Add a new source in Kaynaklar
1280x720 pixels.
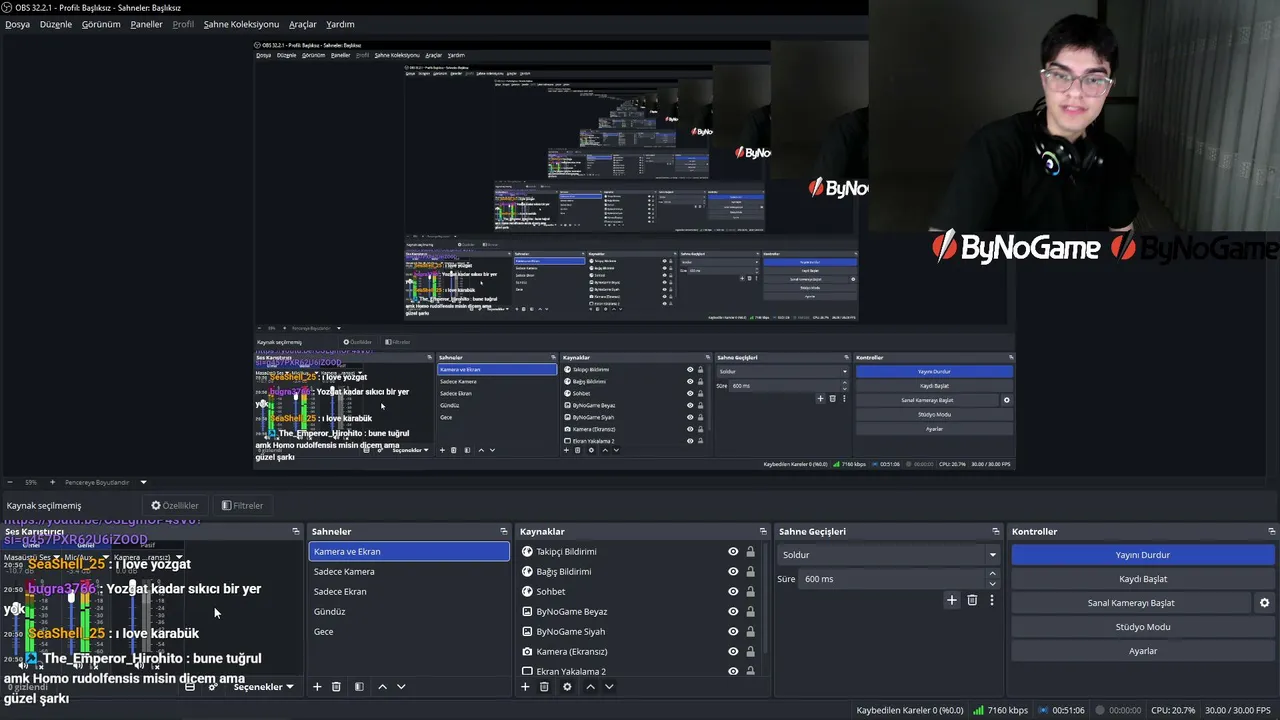pyautogui.click(x=525, y=687)
